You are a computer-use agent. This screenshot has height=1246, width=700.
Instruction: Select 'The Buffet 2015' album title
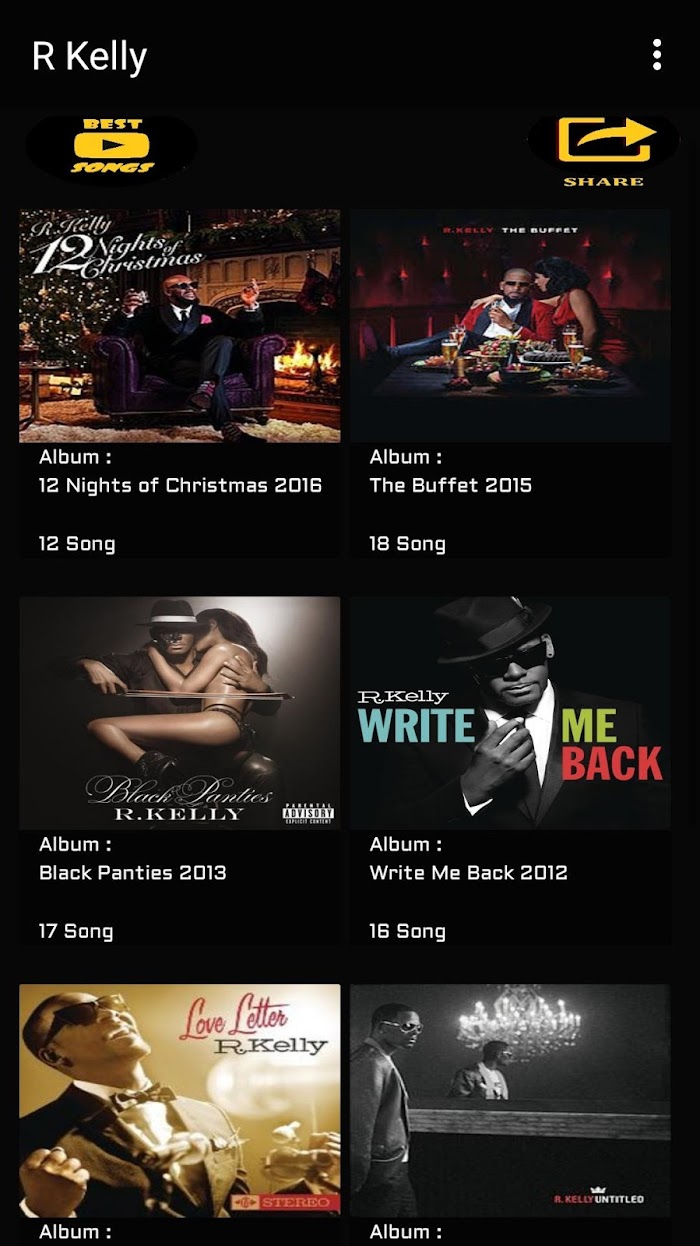coord(450,486)
